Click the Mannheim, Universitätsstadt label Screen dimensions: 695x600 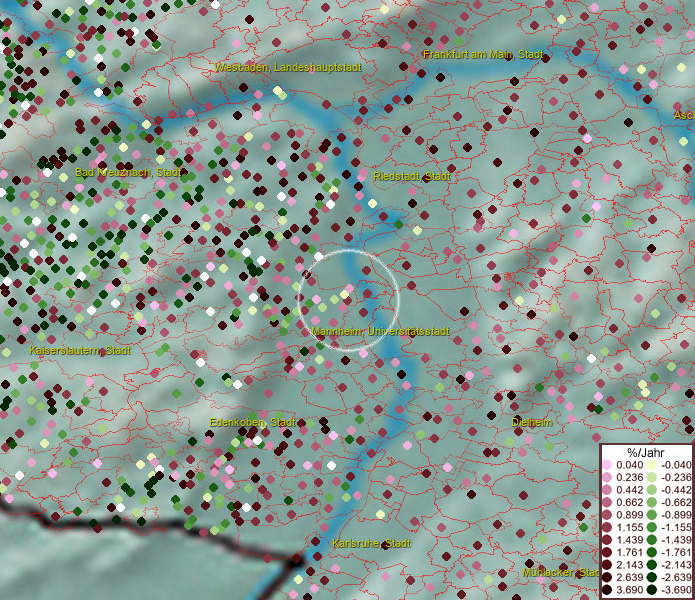pos(380,331)
